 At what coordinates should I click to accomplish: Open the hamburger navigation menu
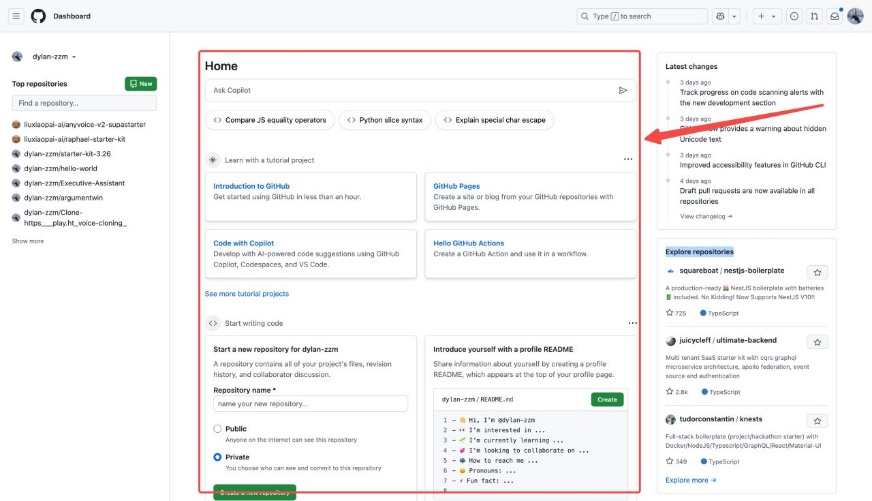click(17, 16)
